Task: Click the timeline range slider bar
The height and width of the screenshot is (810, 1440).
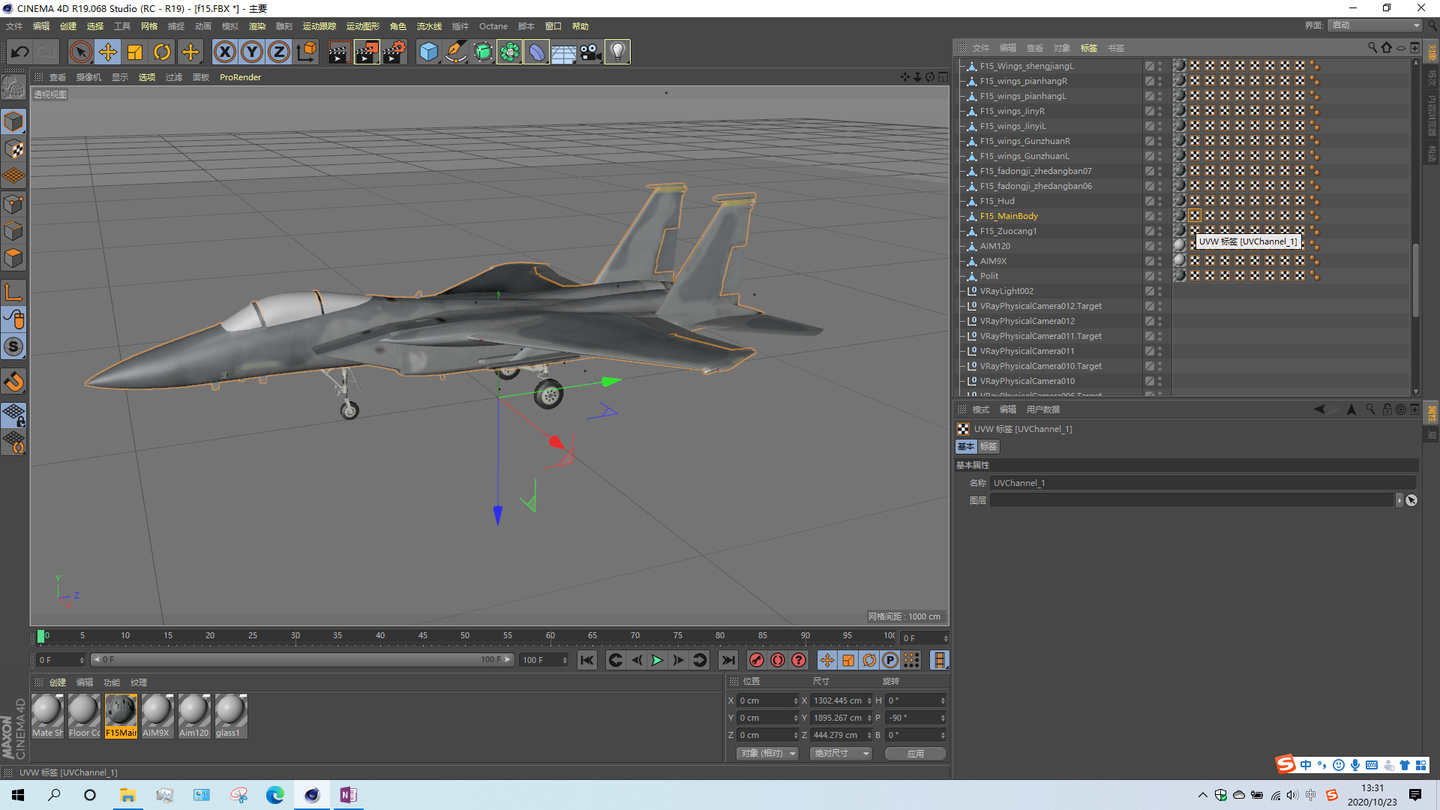Action: [x=302, y=660]
